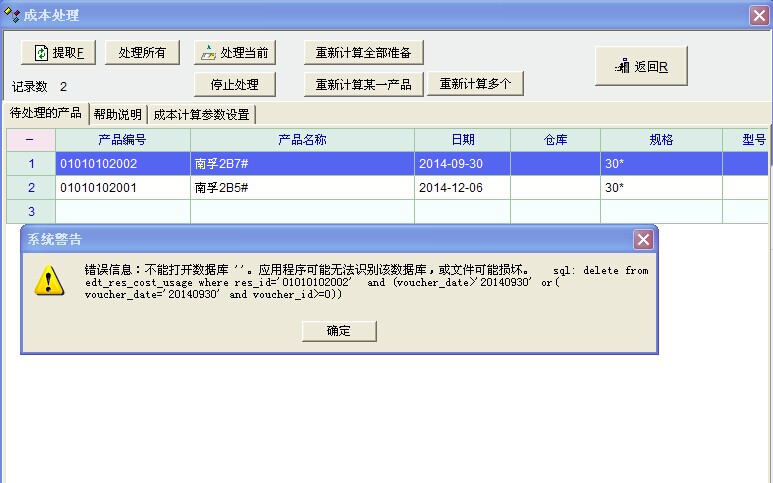Confirm the warning with 确定 button

(339, 331)
